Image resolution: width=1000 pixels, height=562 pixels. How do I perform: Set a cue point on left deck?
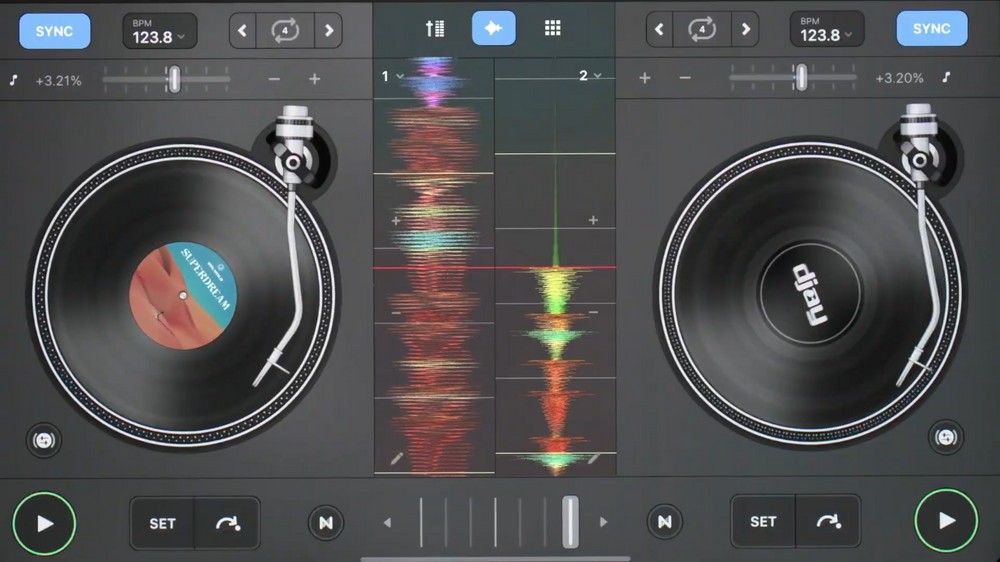pyautogui.click(x=163, y=523)
